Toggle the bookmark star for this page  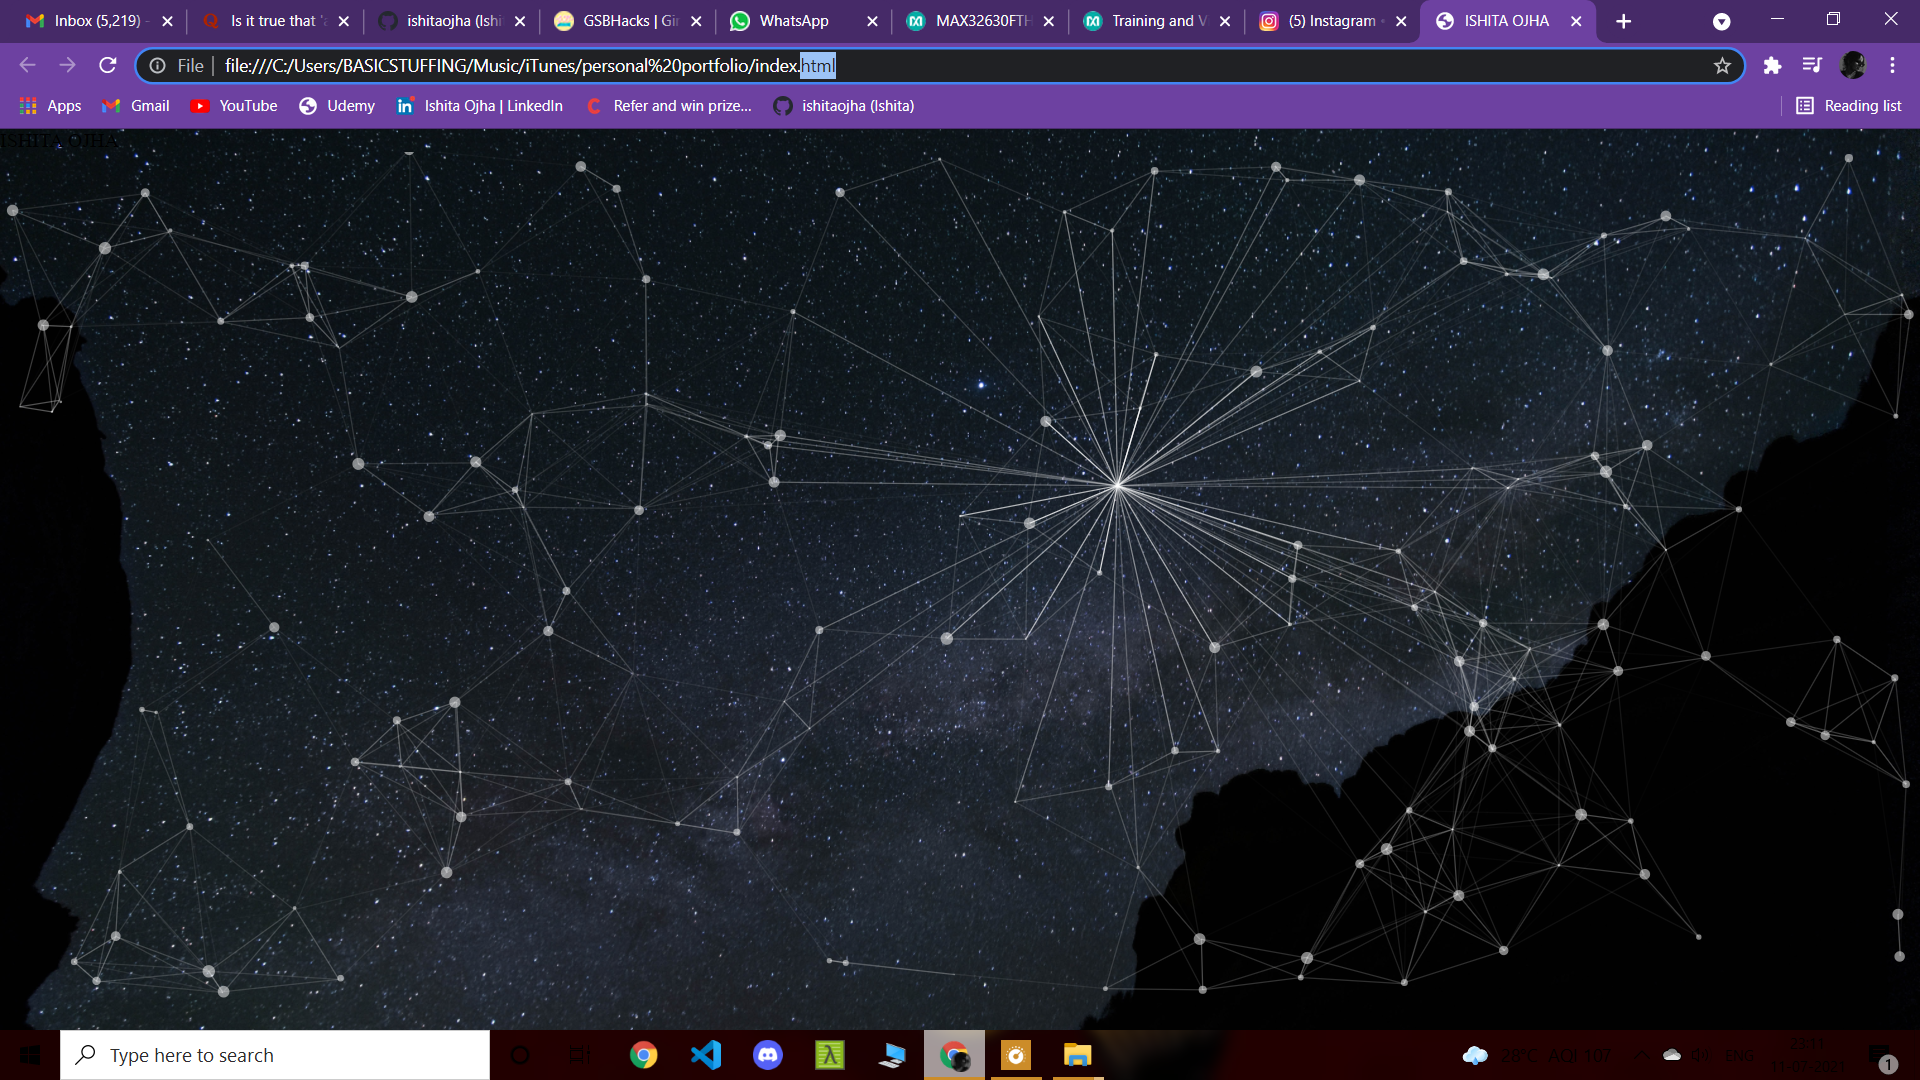pos(1723,65)
